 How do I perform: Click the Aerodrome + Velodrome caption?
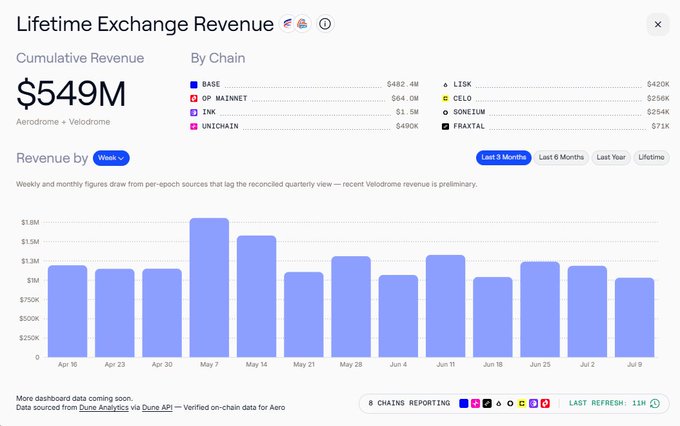[x=63, y=122]
